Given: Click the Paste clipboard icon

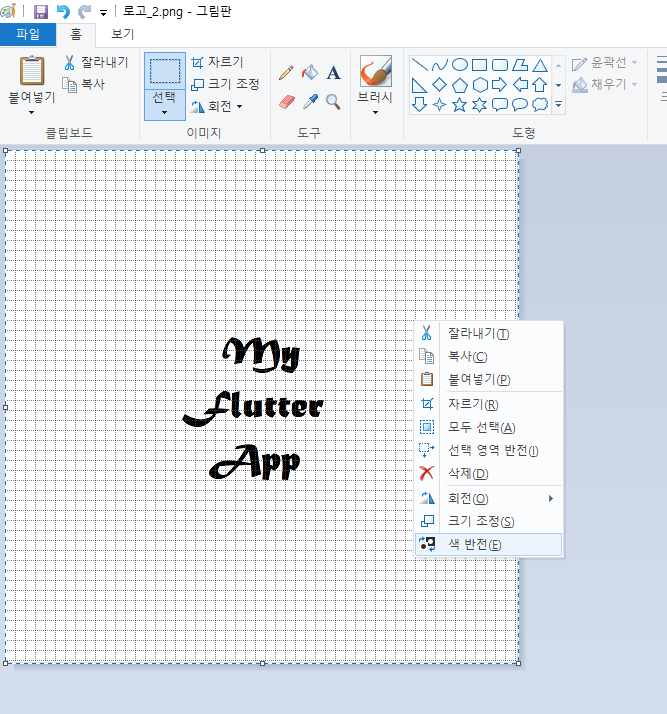Looking at the screenshot, I should point(32,71).
